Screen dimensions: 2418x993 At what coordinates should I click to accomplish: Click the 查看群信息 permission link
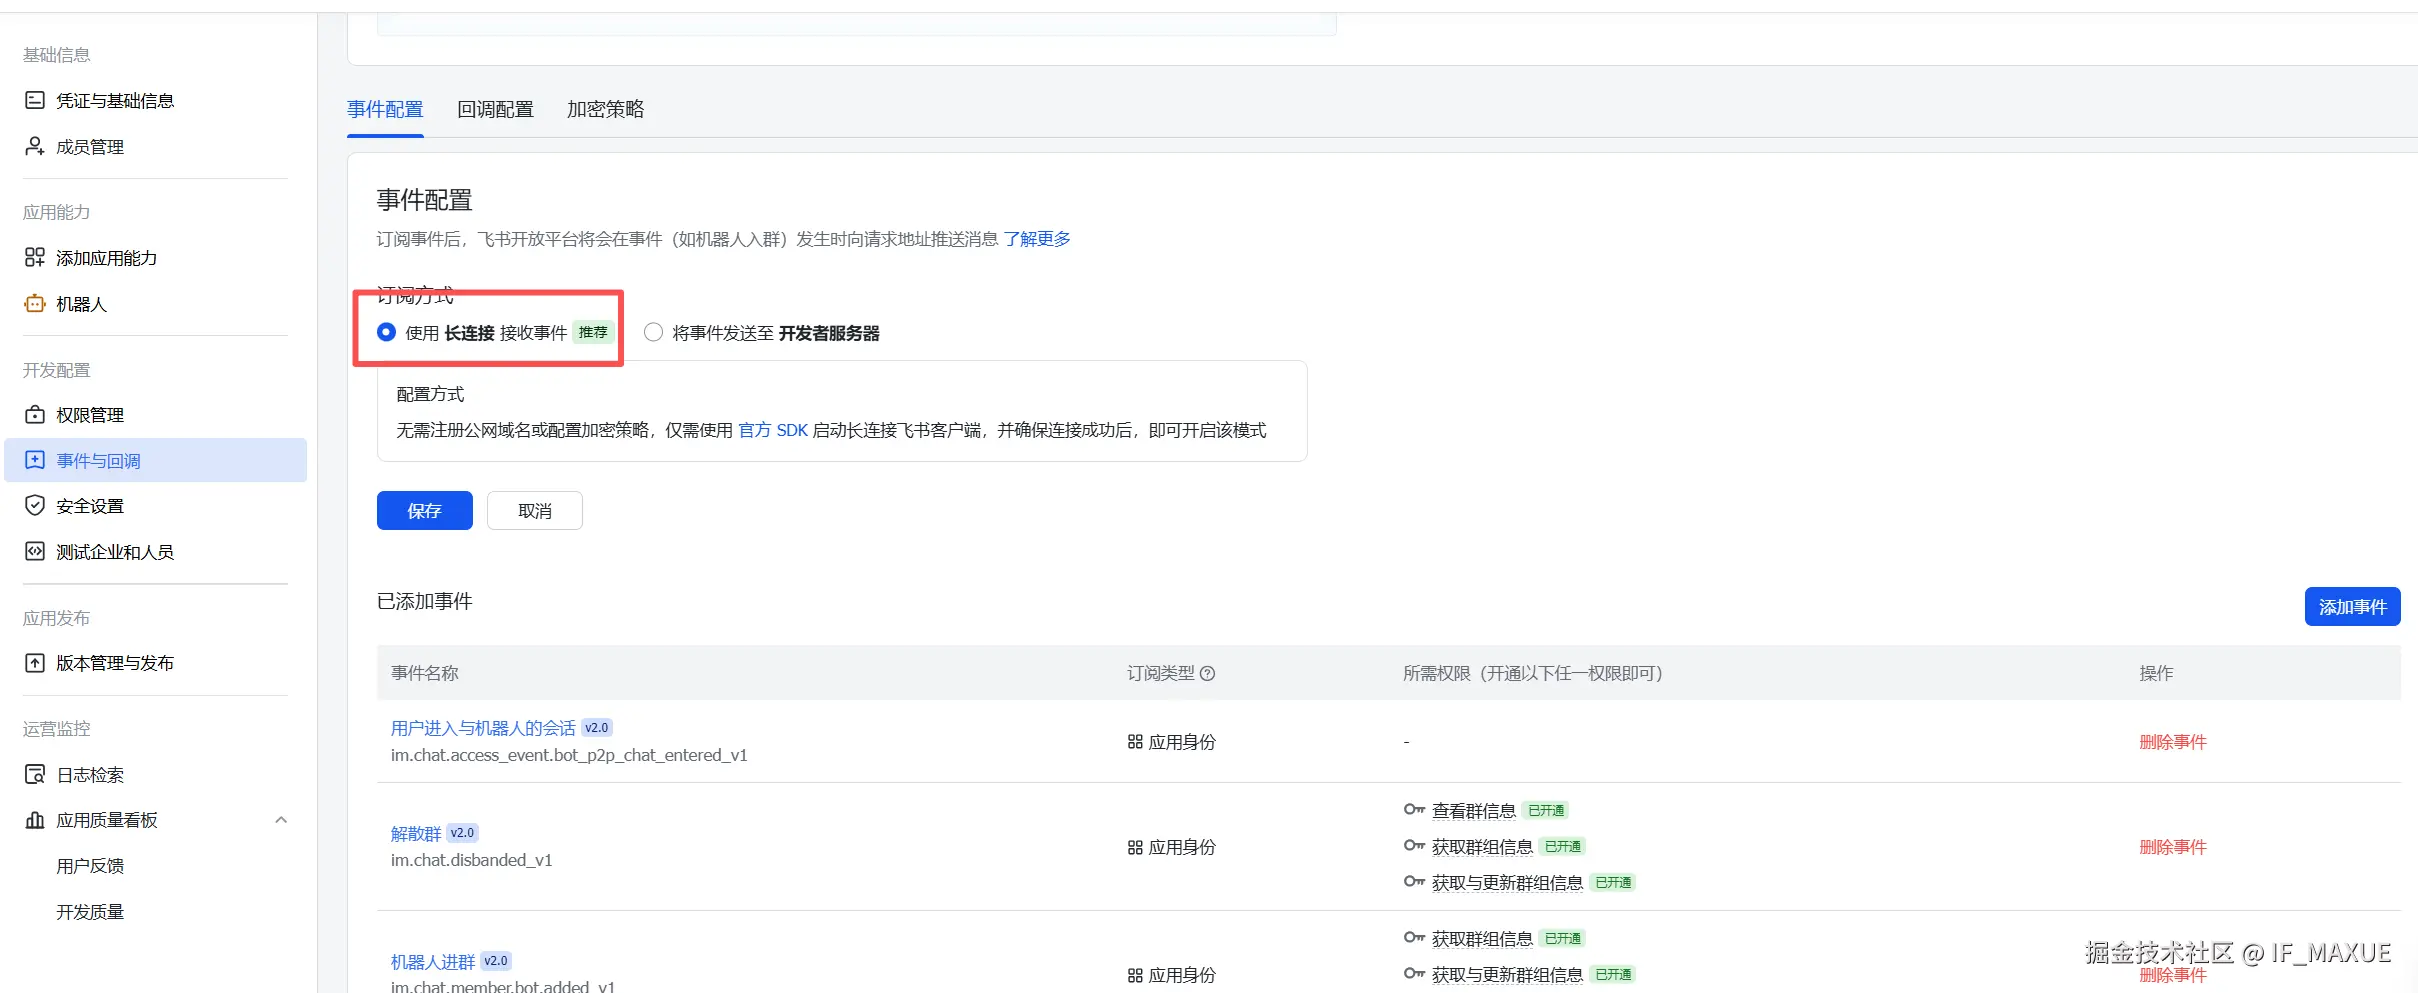[1474, 810]
